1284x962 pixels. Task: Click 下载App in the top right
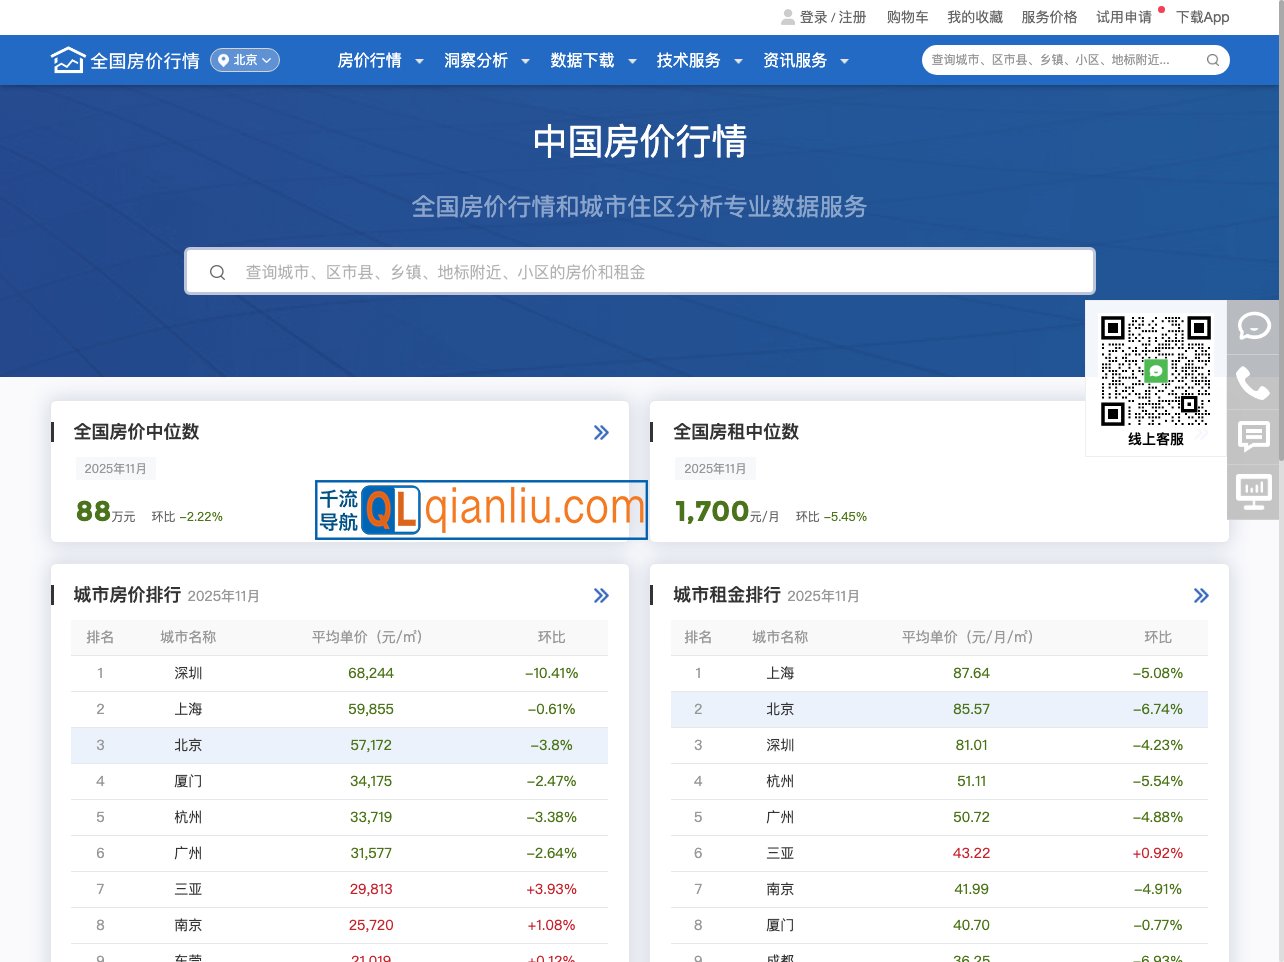point(1202,17)
